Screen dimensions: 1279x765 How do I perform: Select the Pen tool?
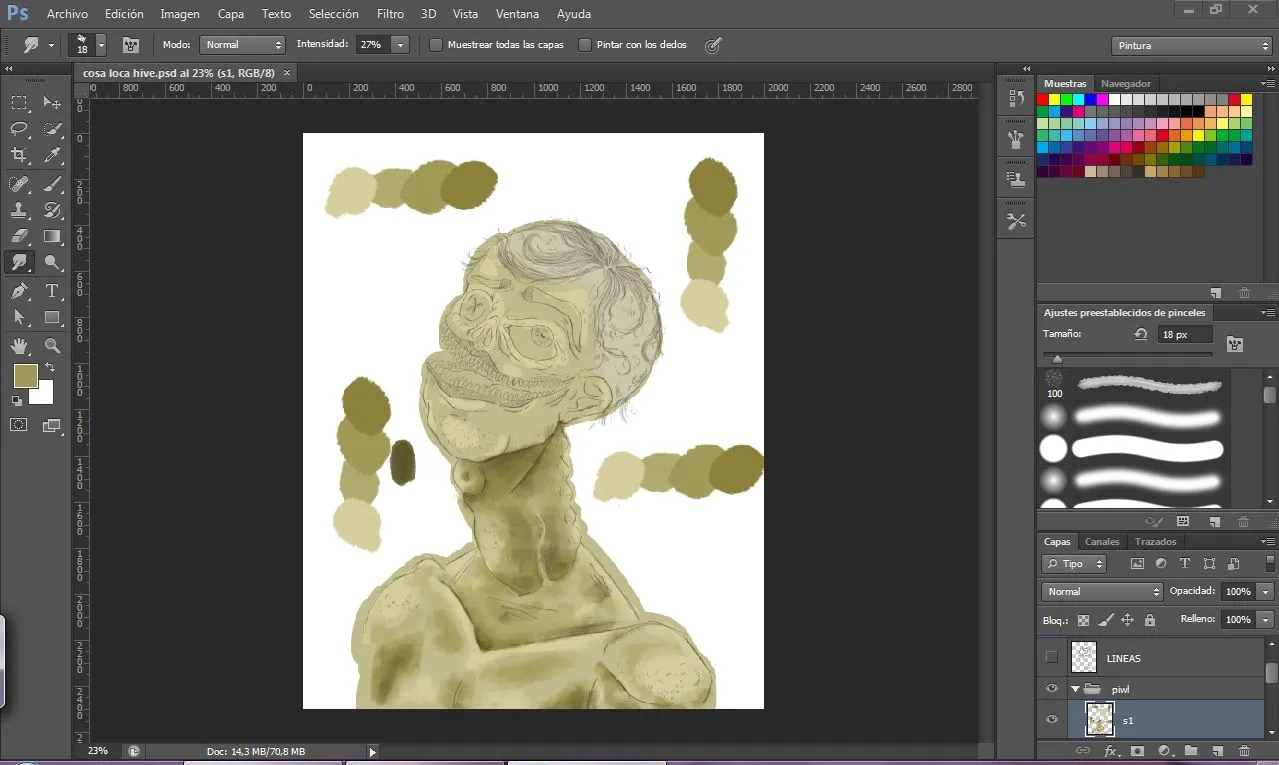pyautogui.click(x=19, y=291)
